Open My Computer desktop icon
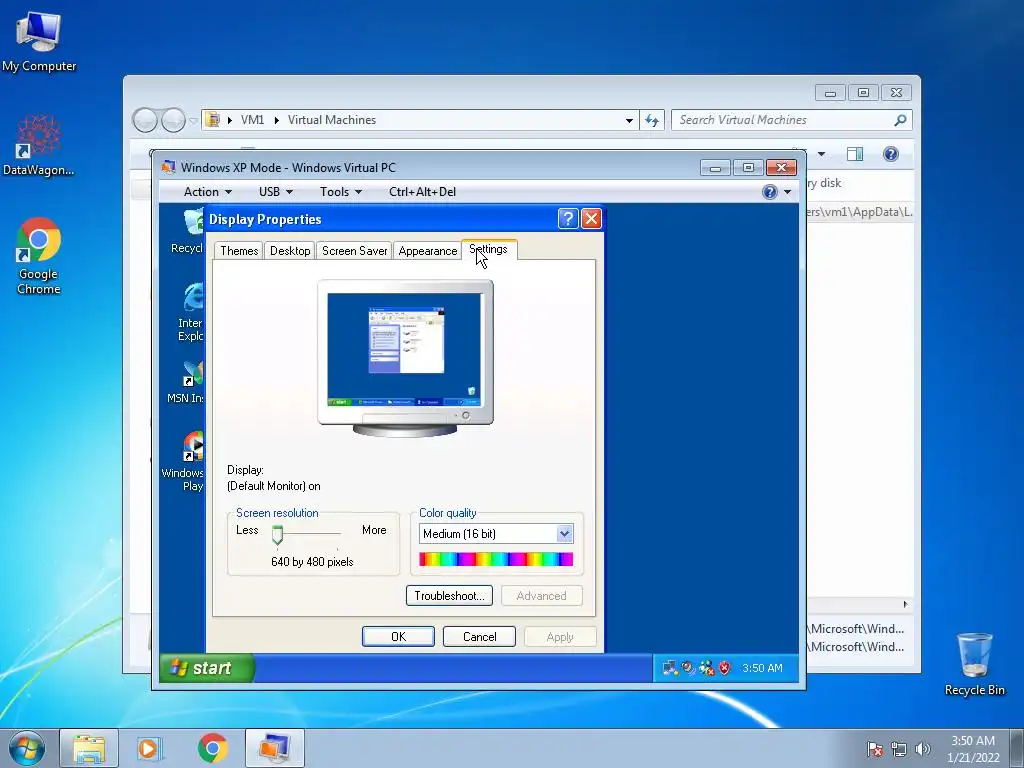This screenshot has width=1024, height=768. (39, 42)
